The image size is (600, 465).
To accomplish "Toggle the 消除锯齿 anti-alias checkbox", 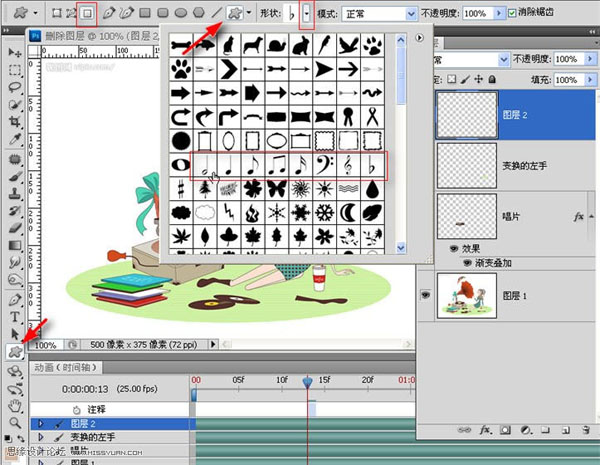I will (x=513, y=14).
